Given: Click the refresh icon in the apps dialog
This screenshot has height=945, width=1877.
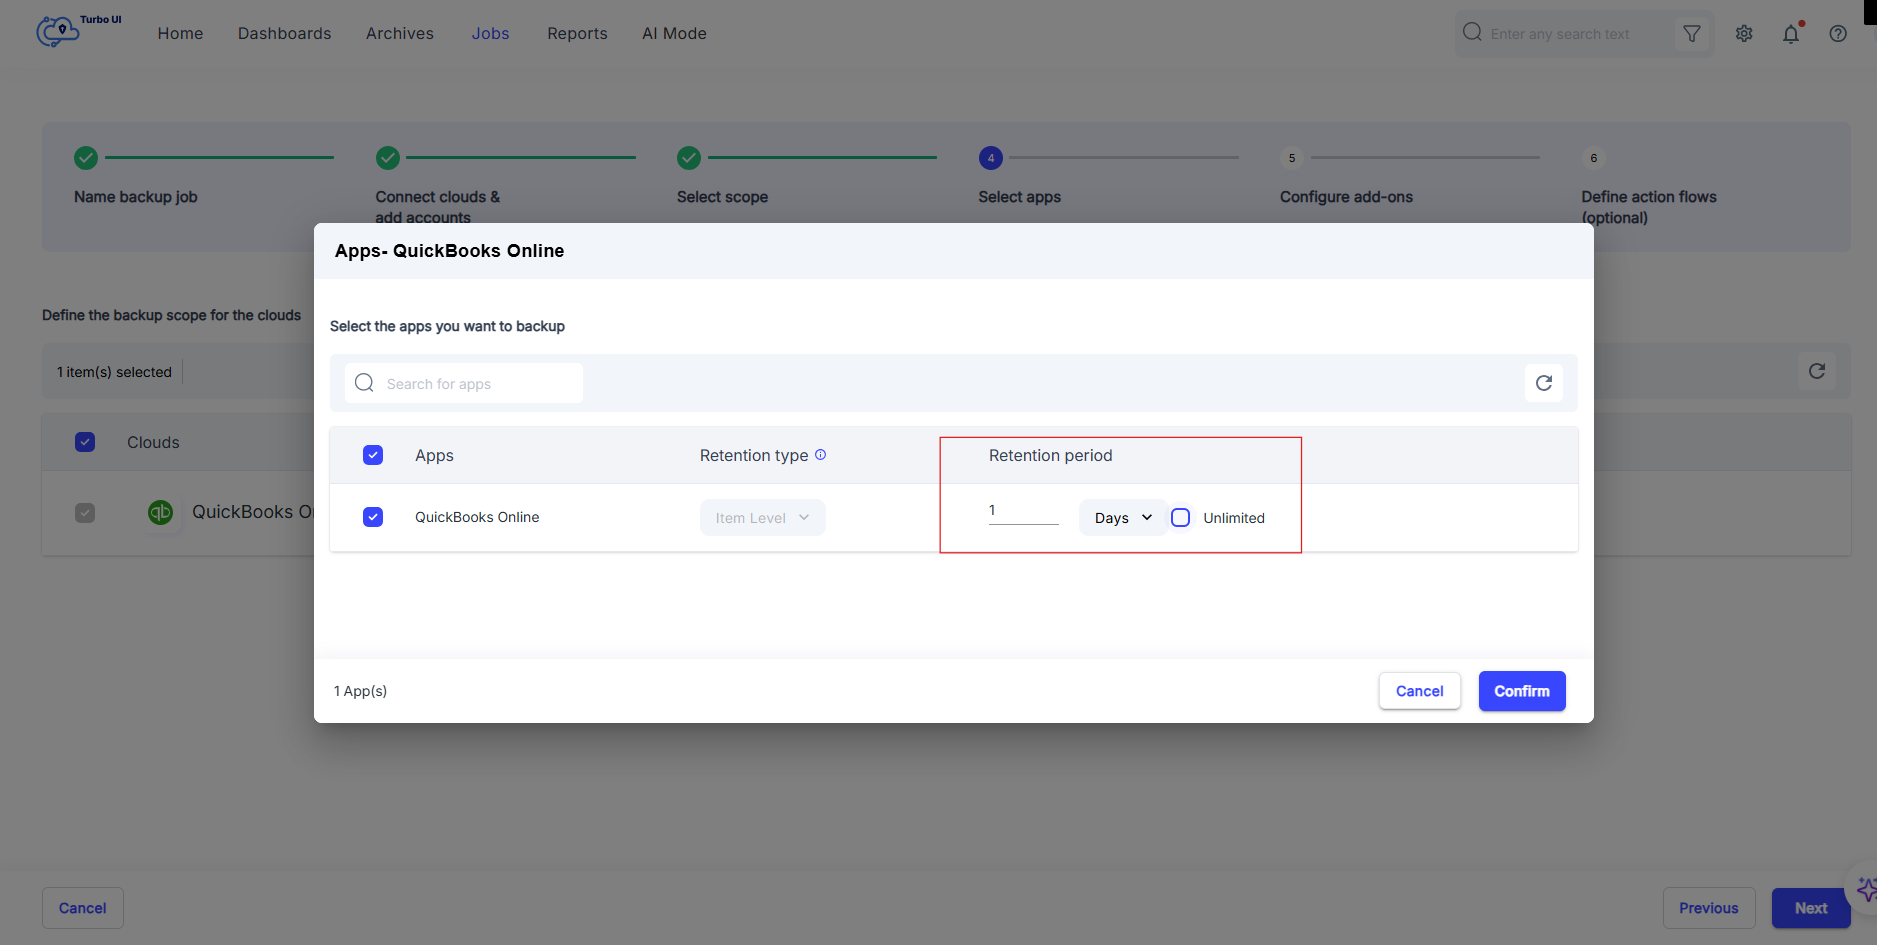Looking at the screenshot, I should [1544, 383].
